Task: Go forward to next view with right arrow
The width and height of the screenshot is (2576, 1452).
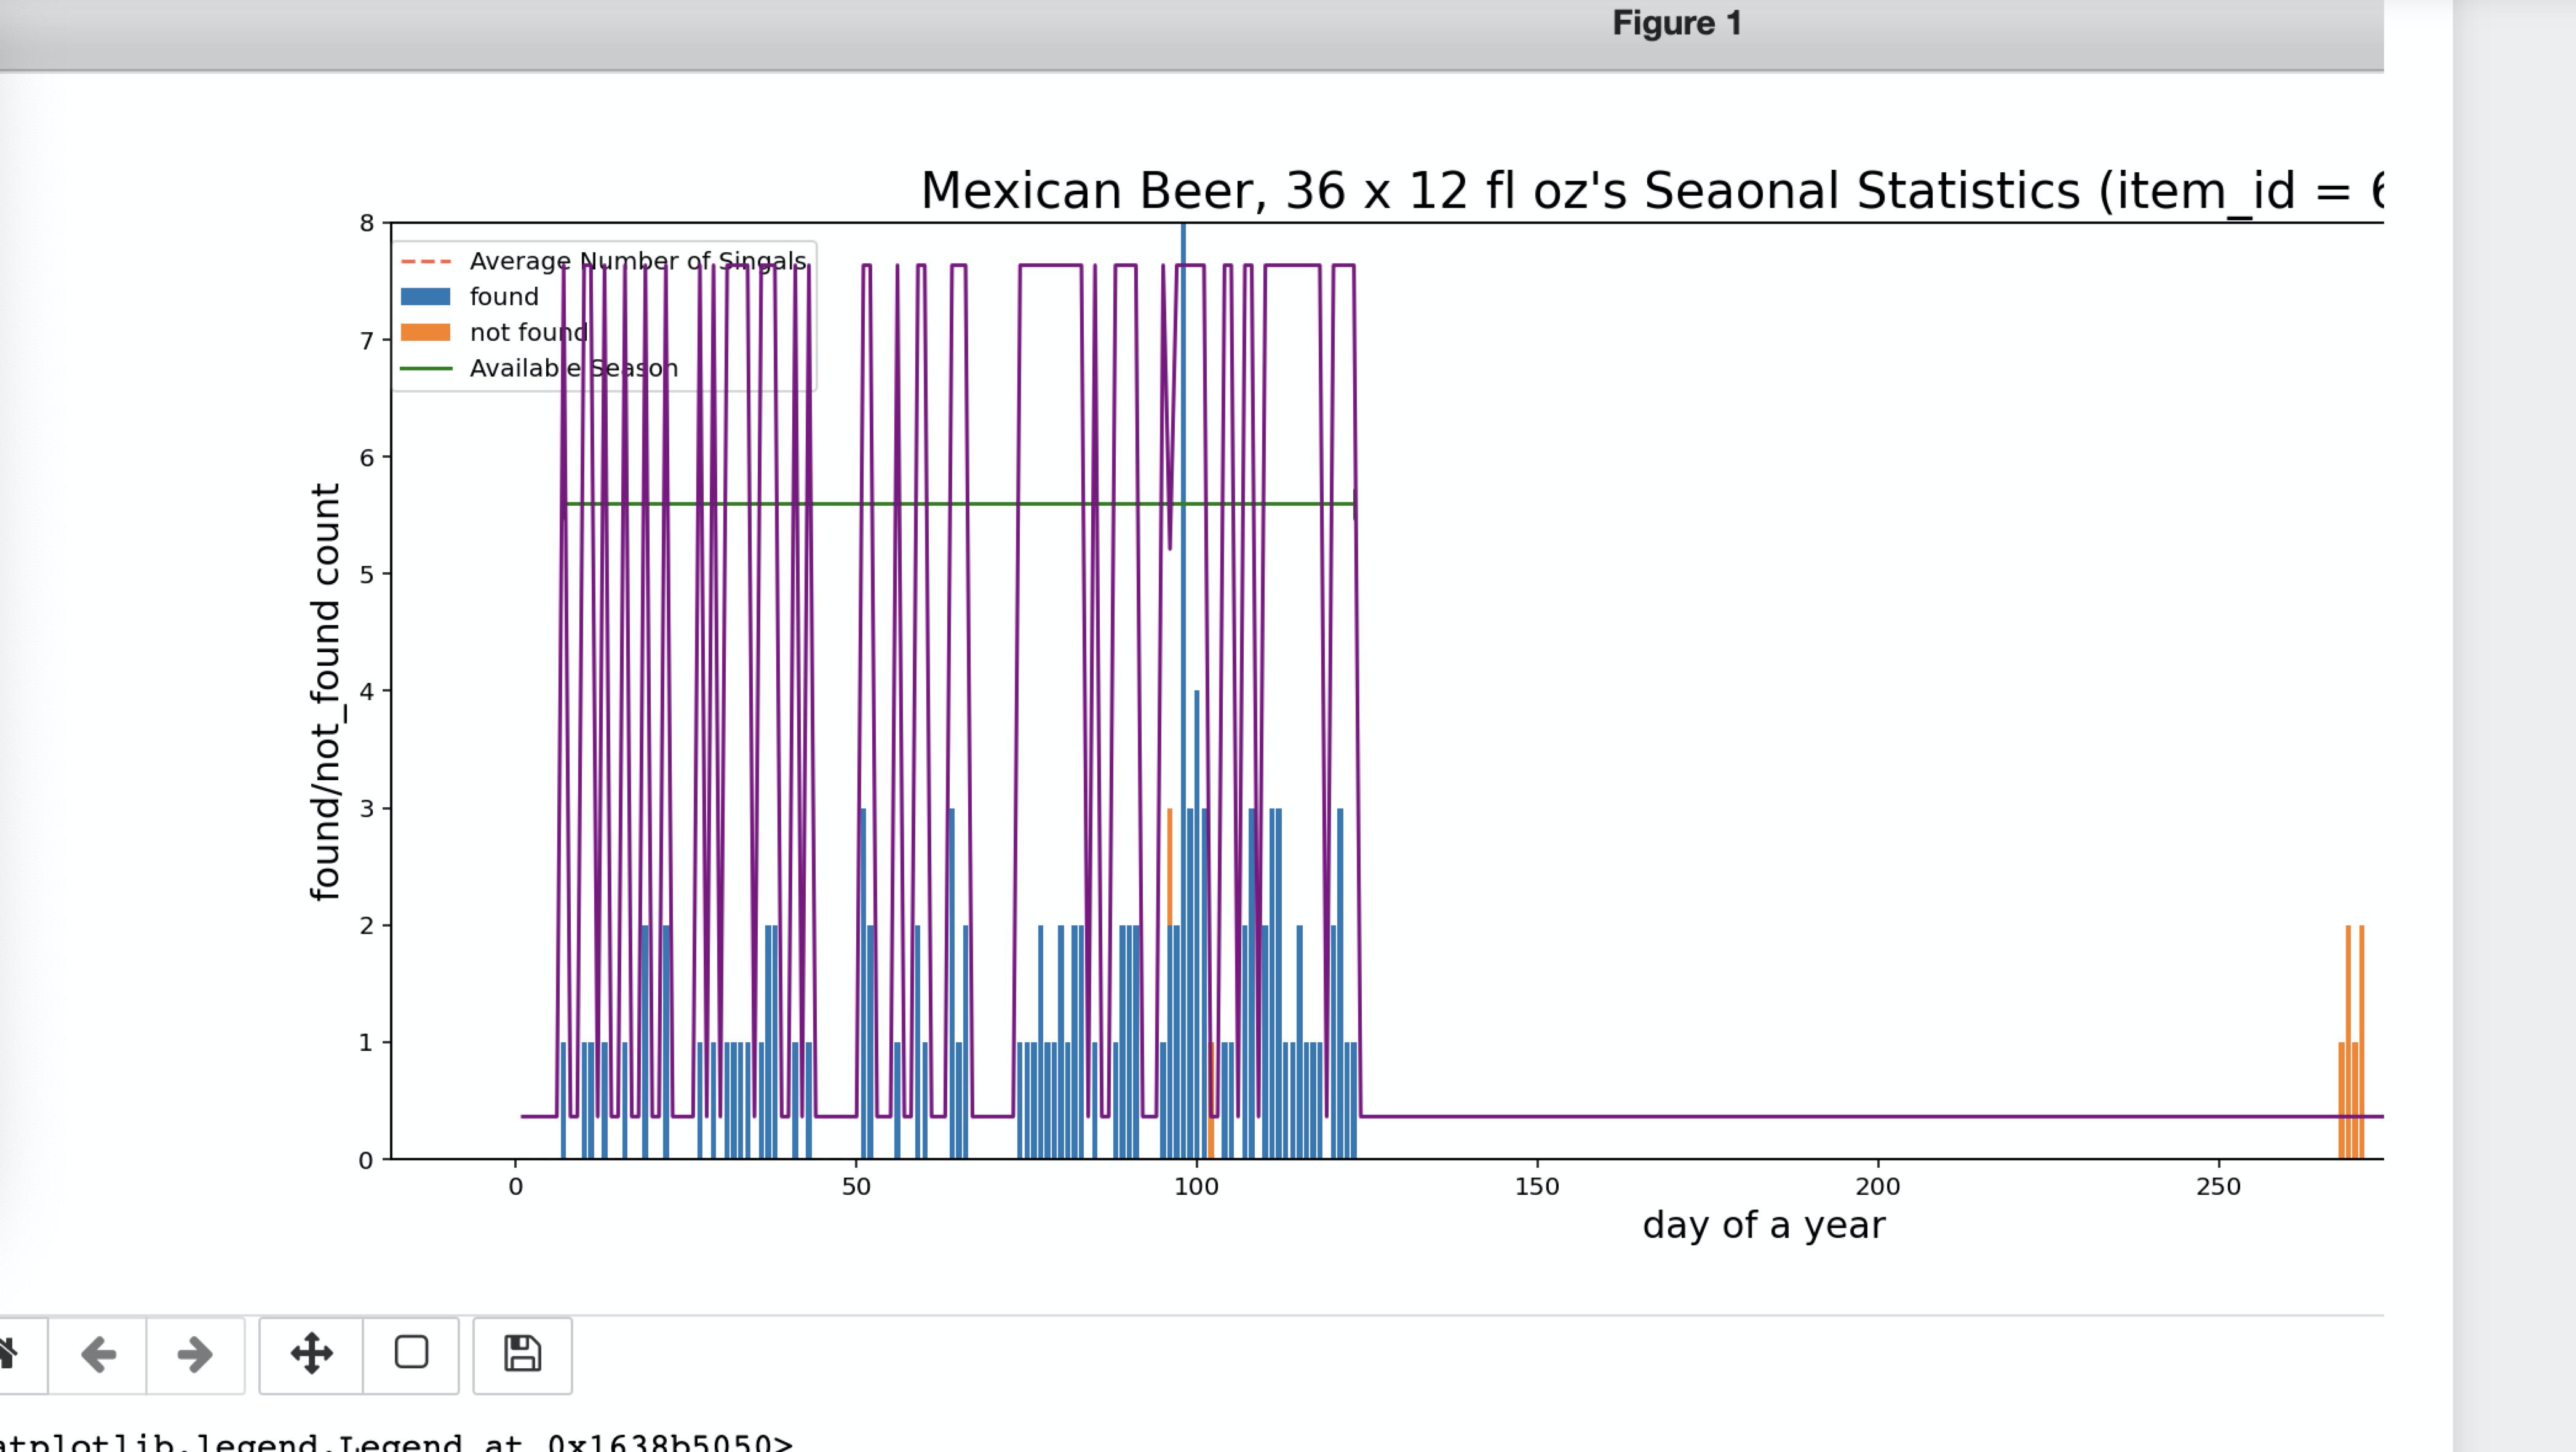Action: pyautogui.click(x=195, y=1355)
